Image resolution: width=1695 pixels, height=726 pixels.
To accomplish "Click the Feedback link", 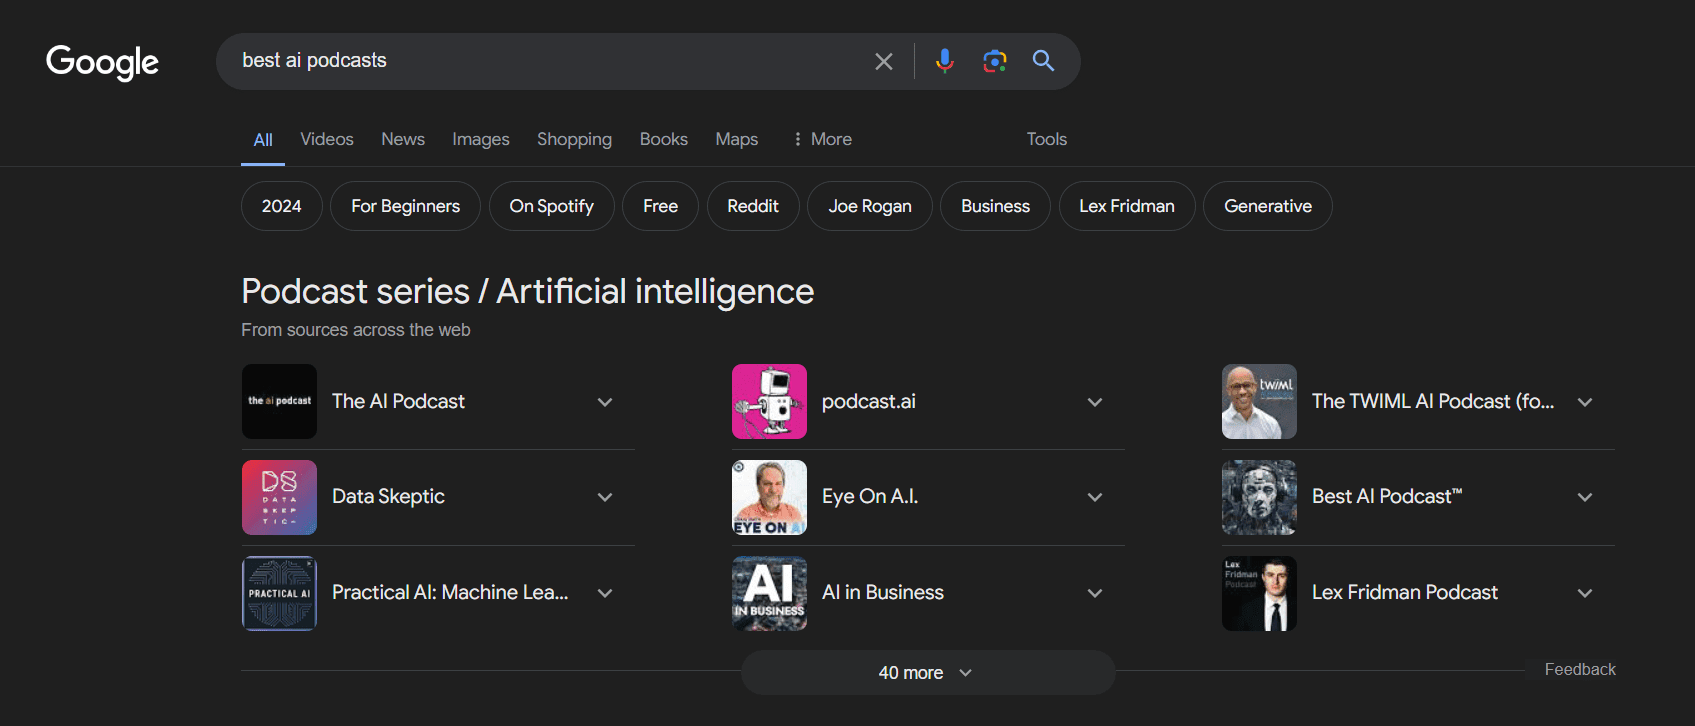I will point(1580,669).
